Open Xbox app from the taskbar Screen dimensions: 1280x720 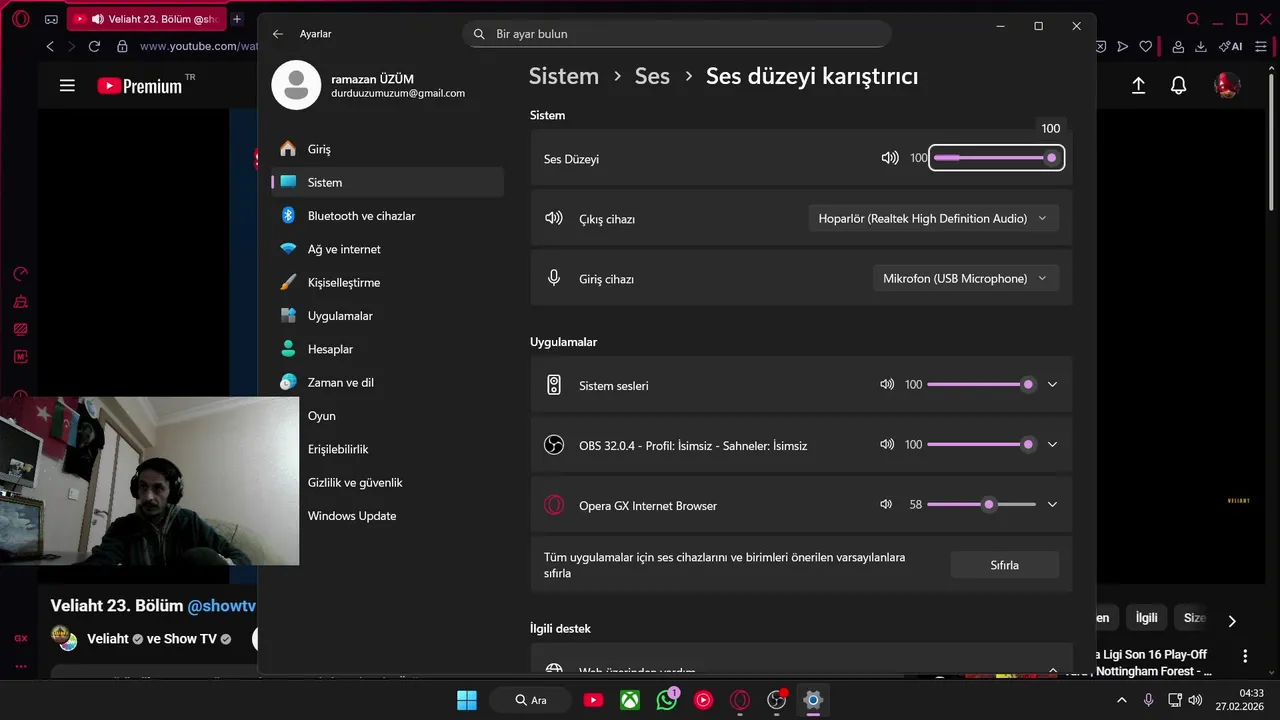pos(630,700)
